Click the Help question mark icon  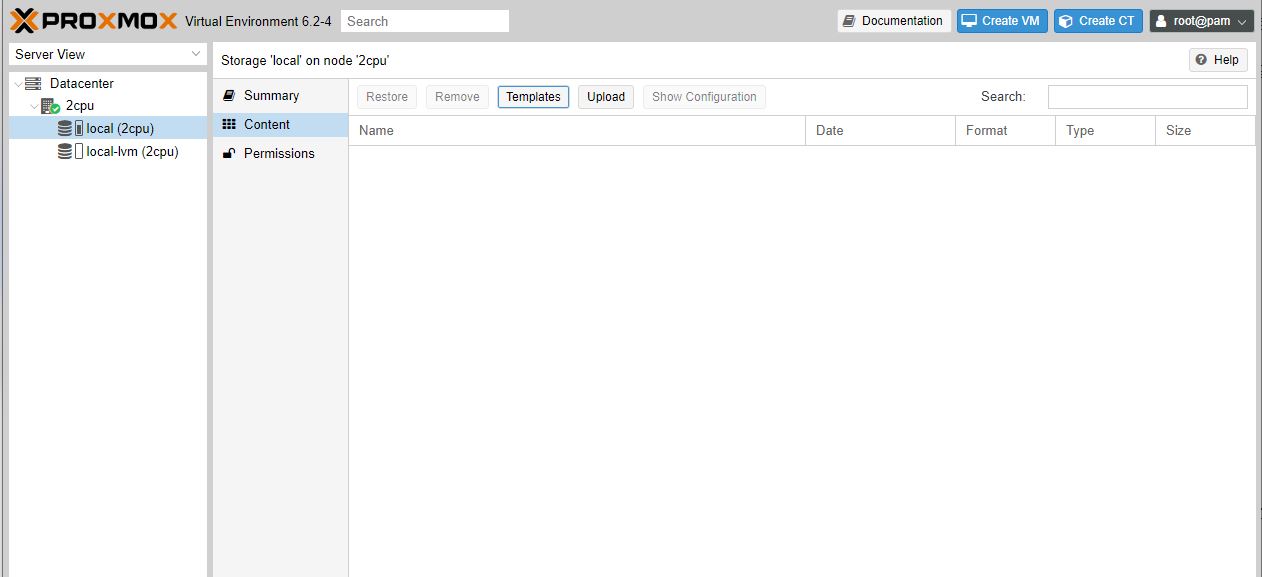pos(1201,60)
